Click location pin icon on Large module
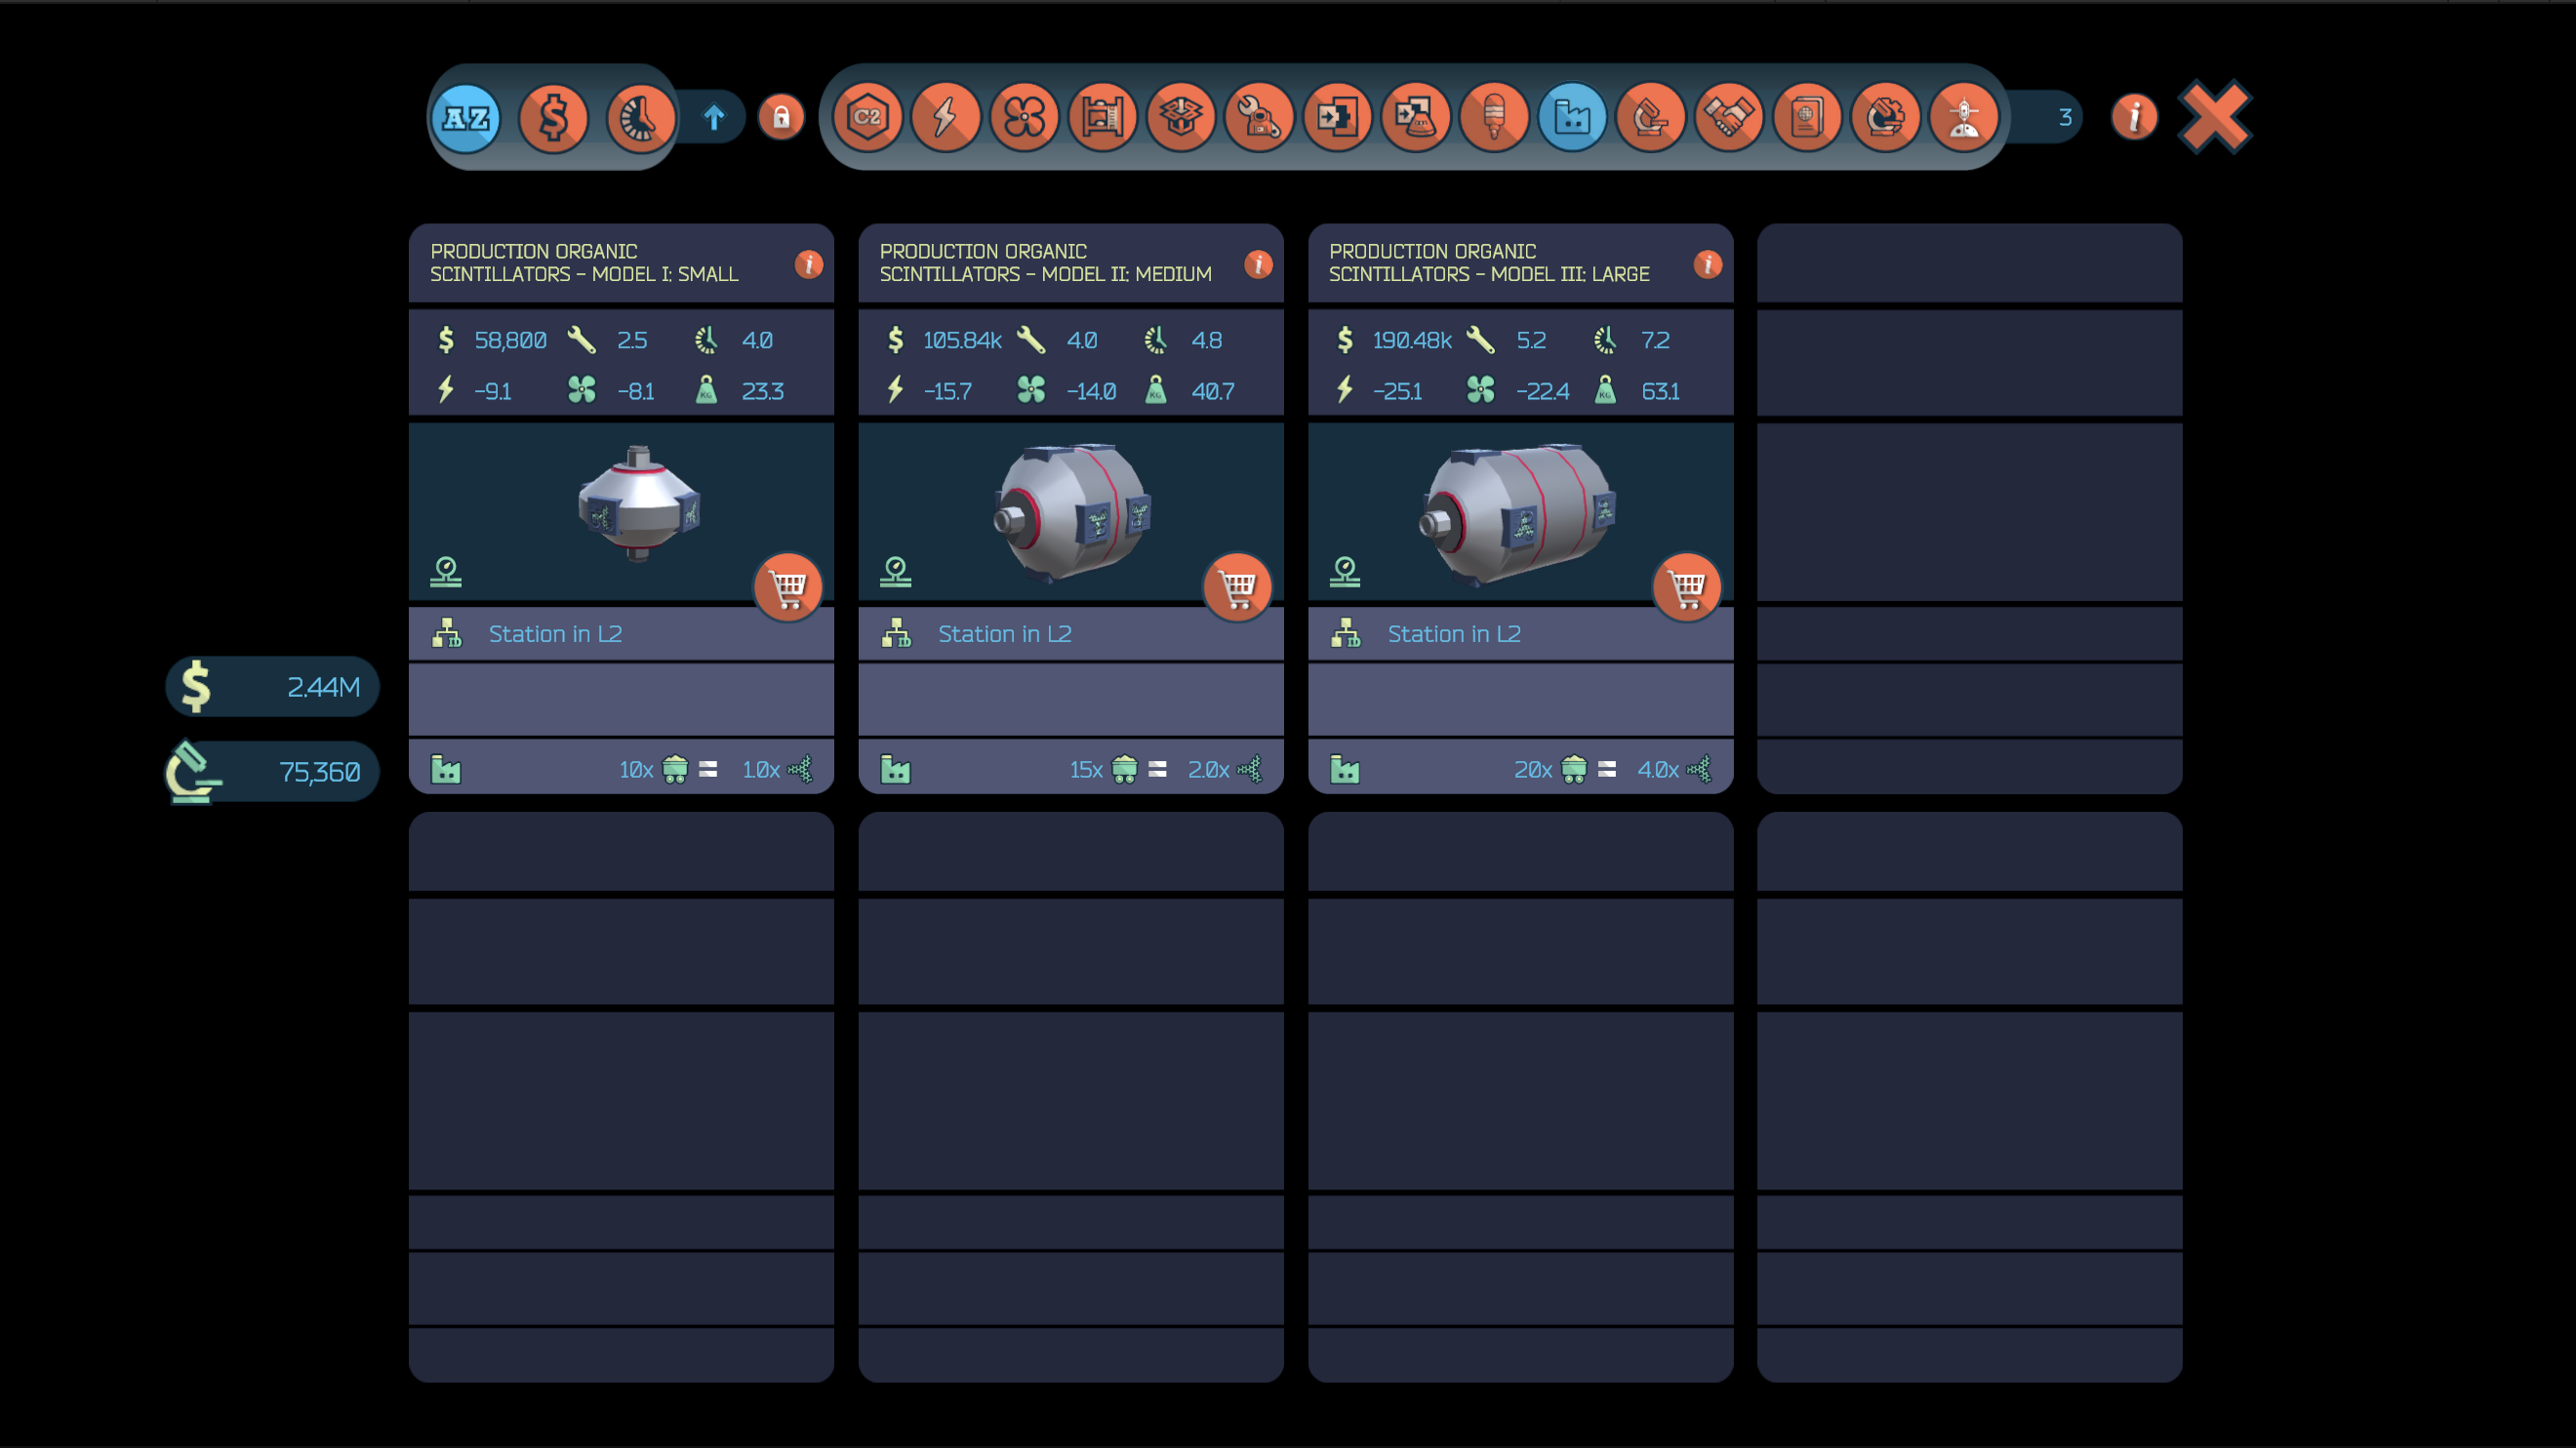 tap(1345, 572)
